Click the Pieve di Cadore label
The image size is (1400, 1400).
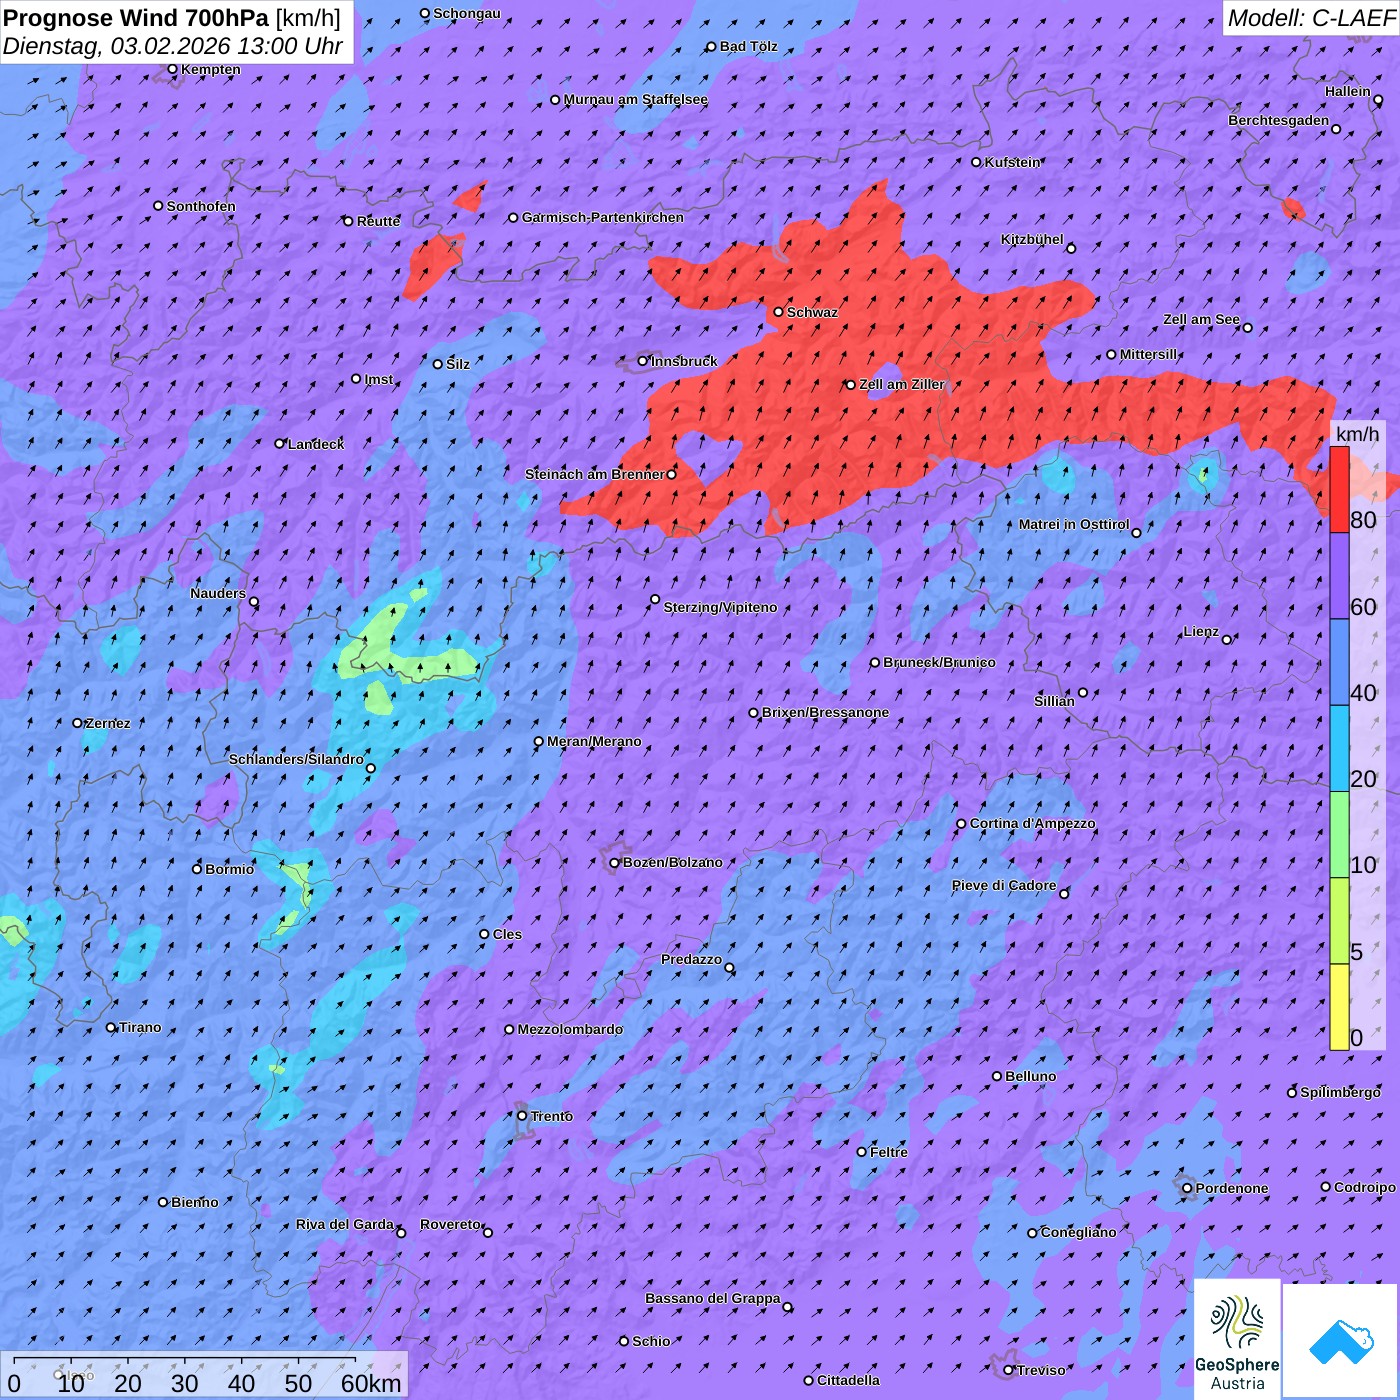click(x=1004, y=885)
